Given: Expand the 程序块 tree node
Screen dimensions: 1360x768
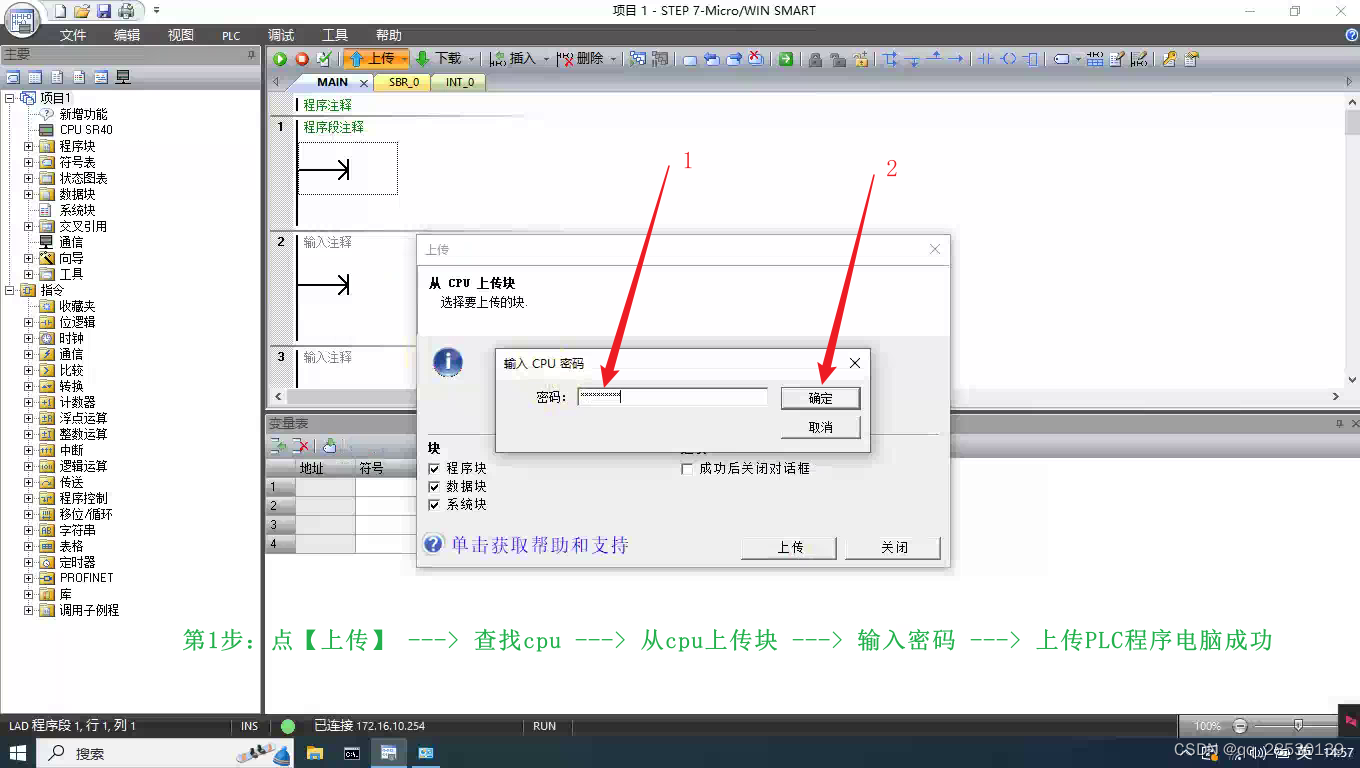Looking at the screenshot, I should pos(28,146).
